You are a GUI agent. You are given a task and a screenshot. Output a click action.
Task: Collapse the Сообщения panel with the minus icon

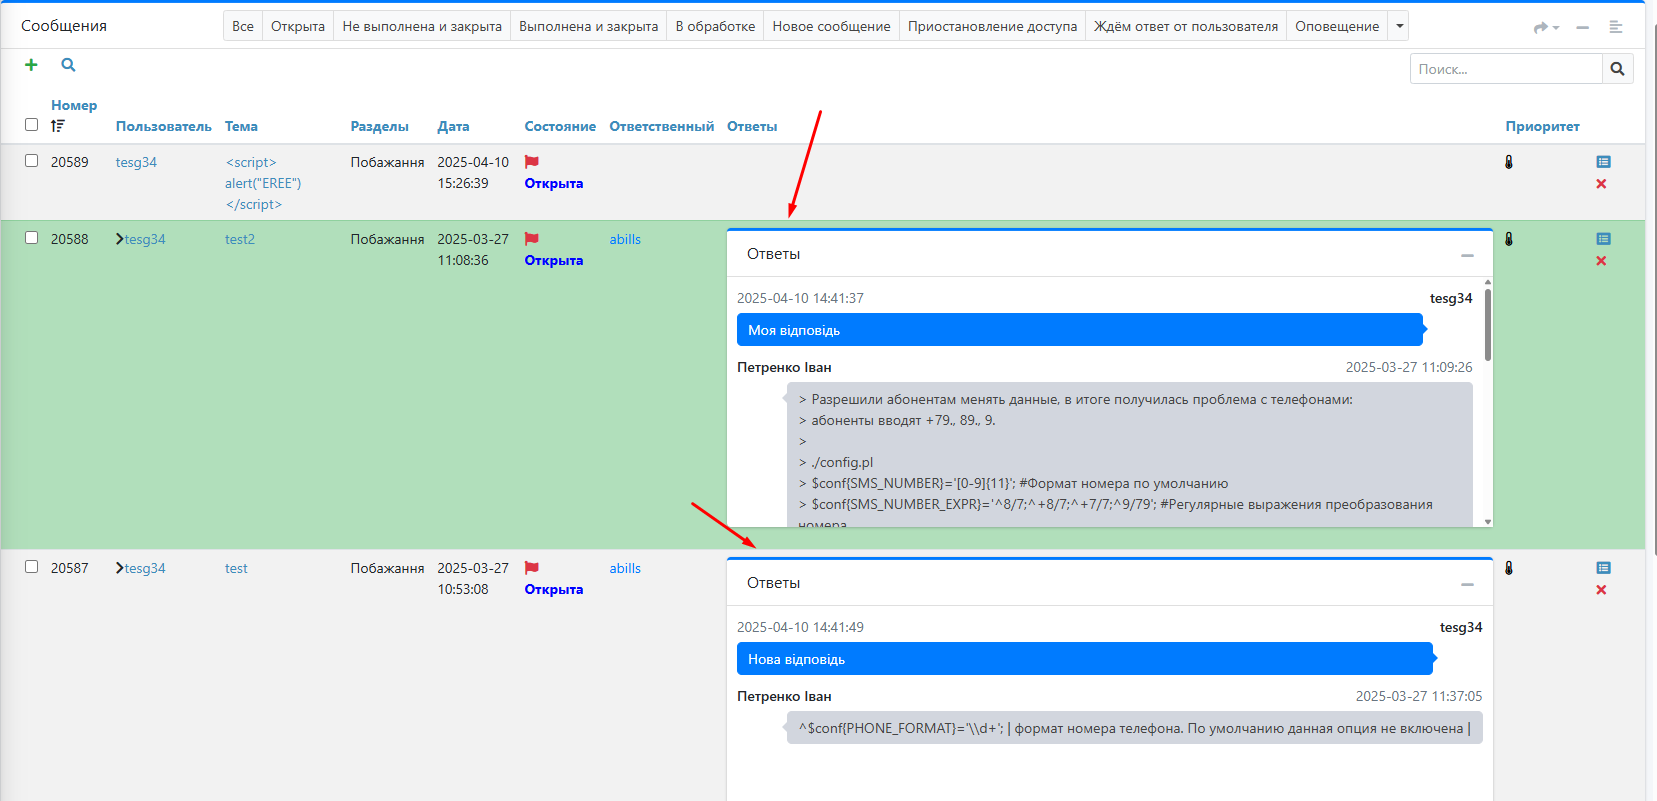point(1582,27)
